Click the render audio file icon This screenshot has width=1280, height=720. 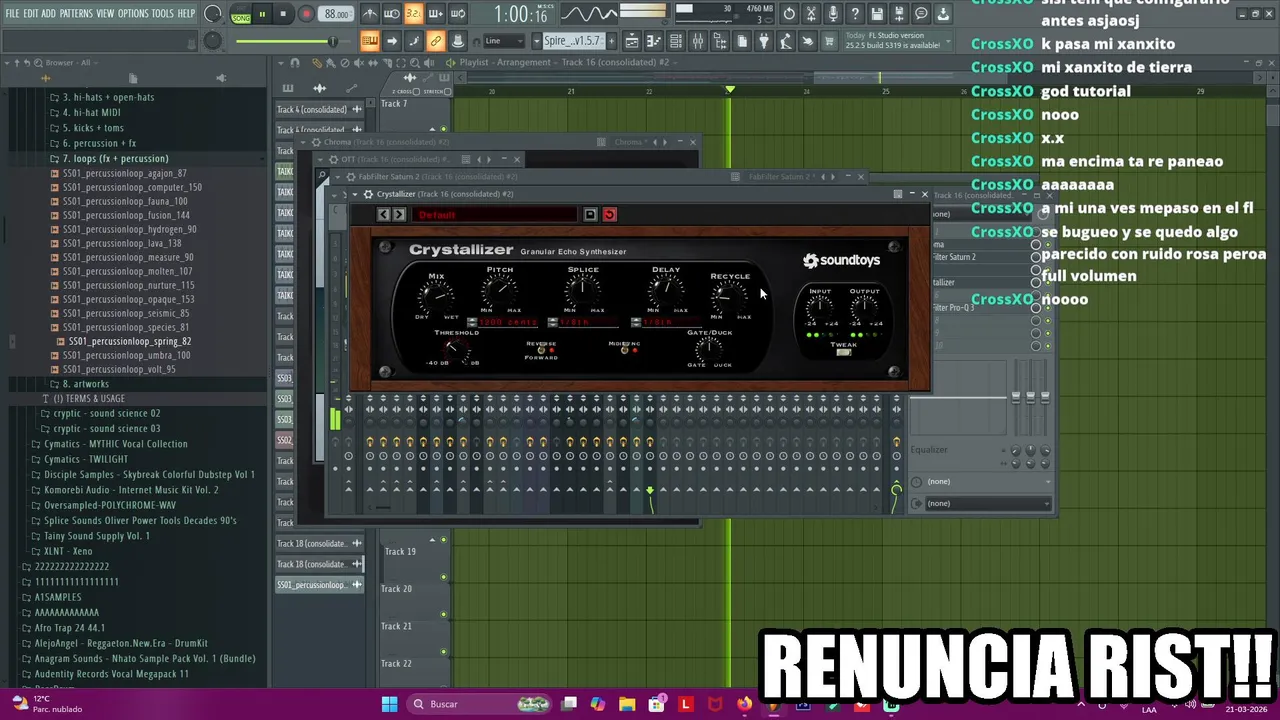(899, 14)
